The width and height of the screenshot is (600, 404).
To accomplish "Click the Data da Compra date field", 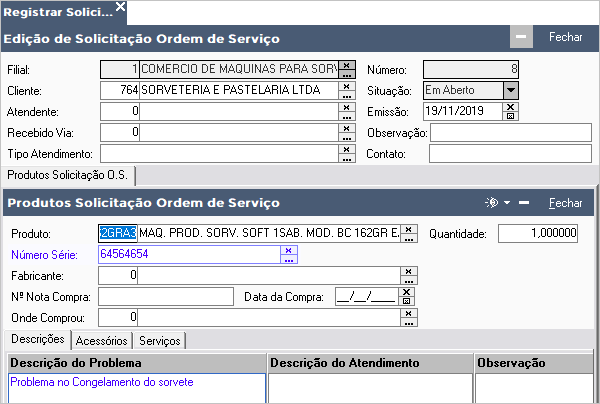I will (x=367, y=296).
